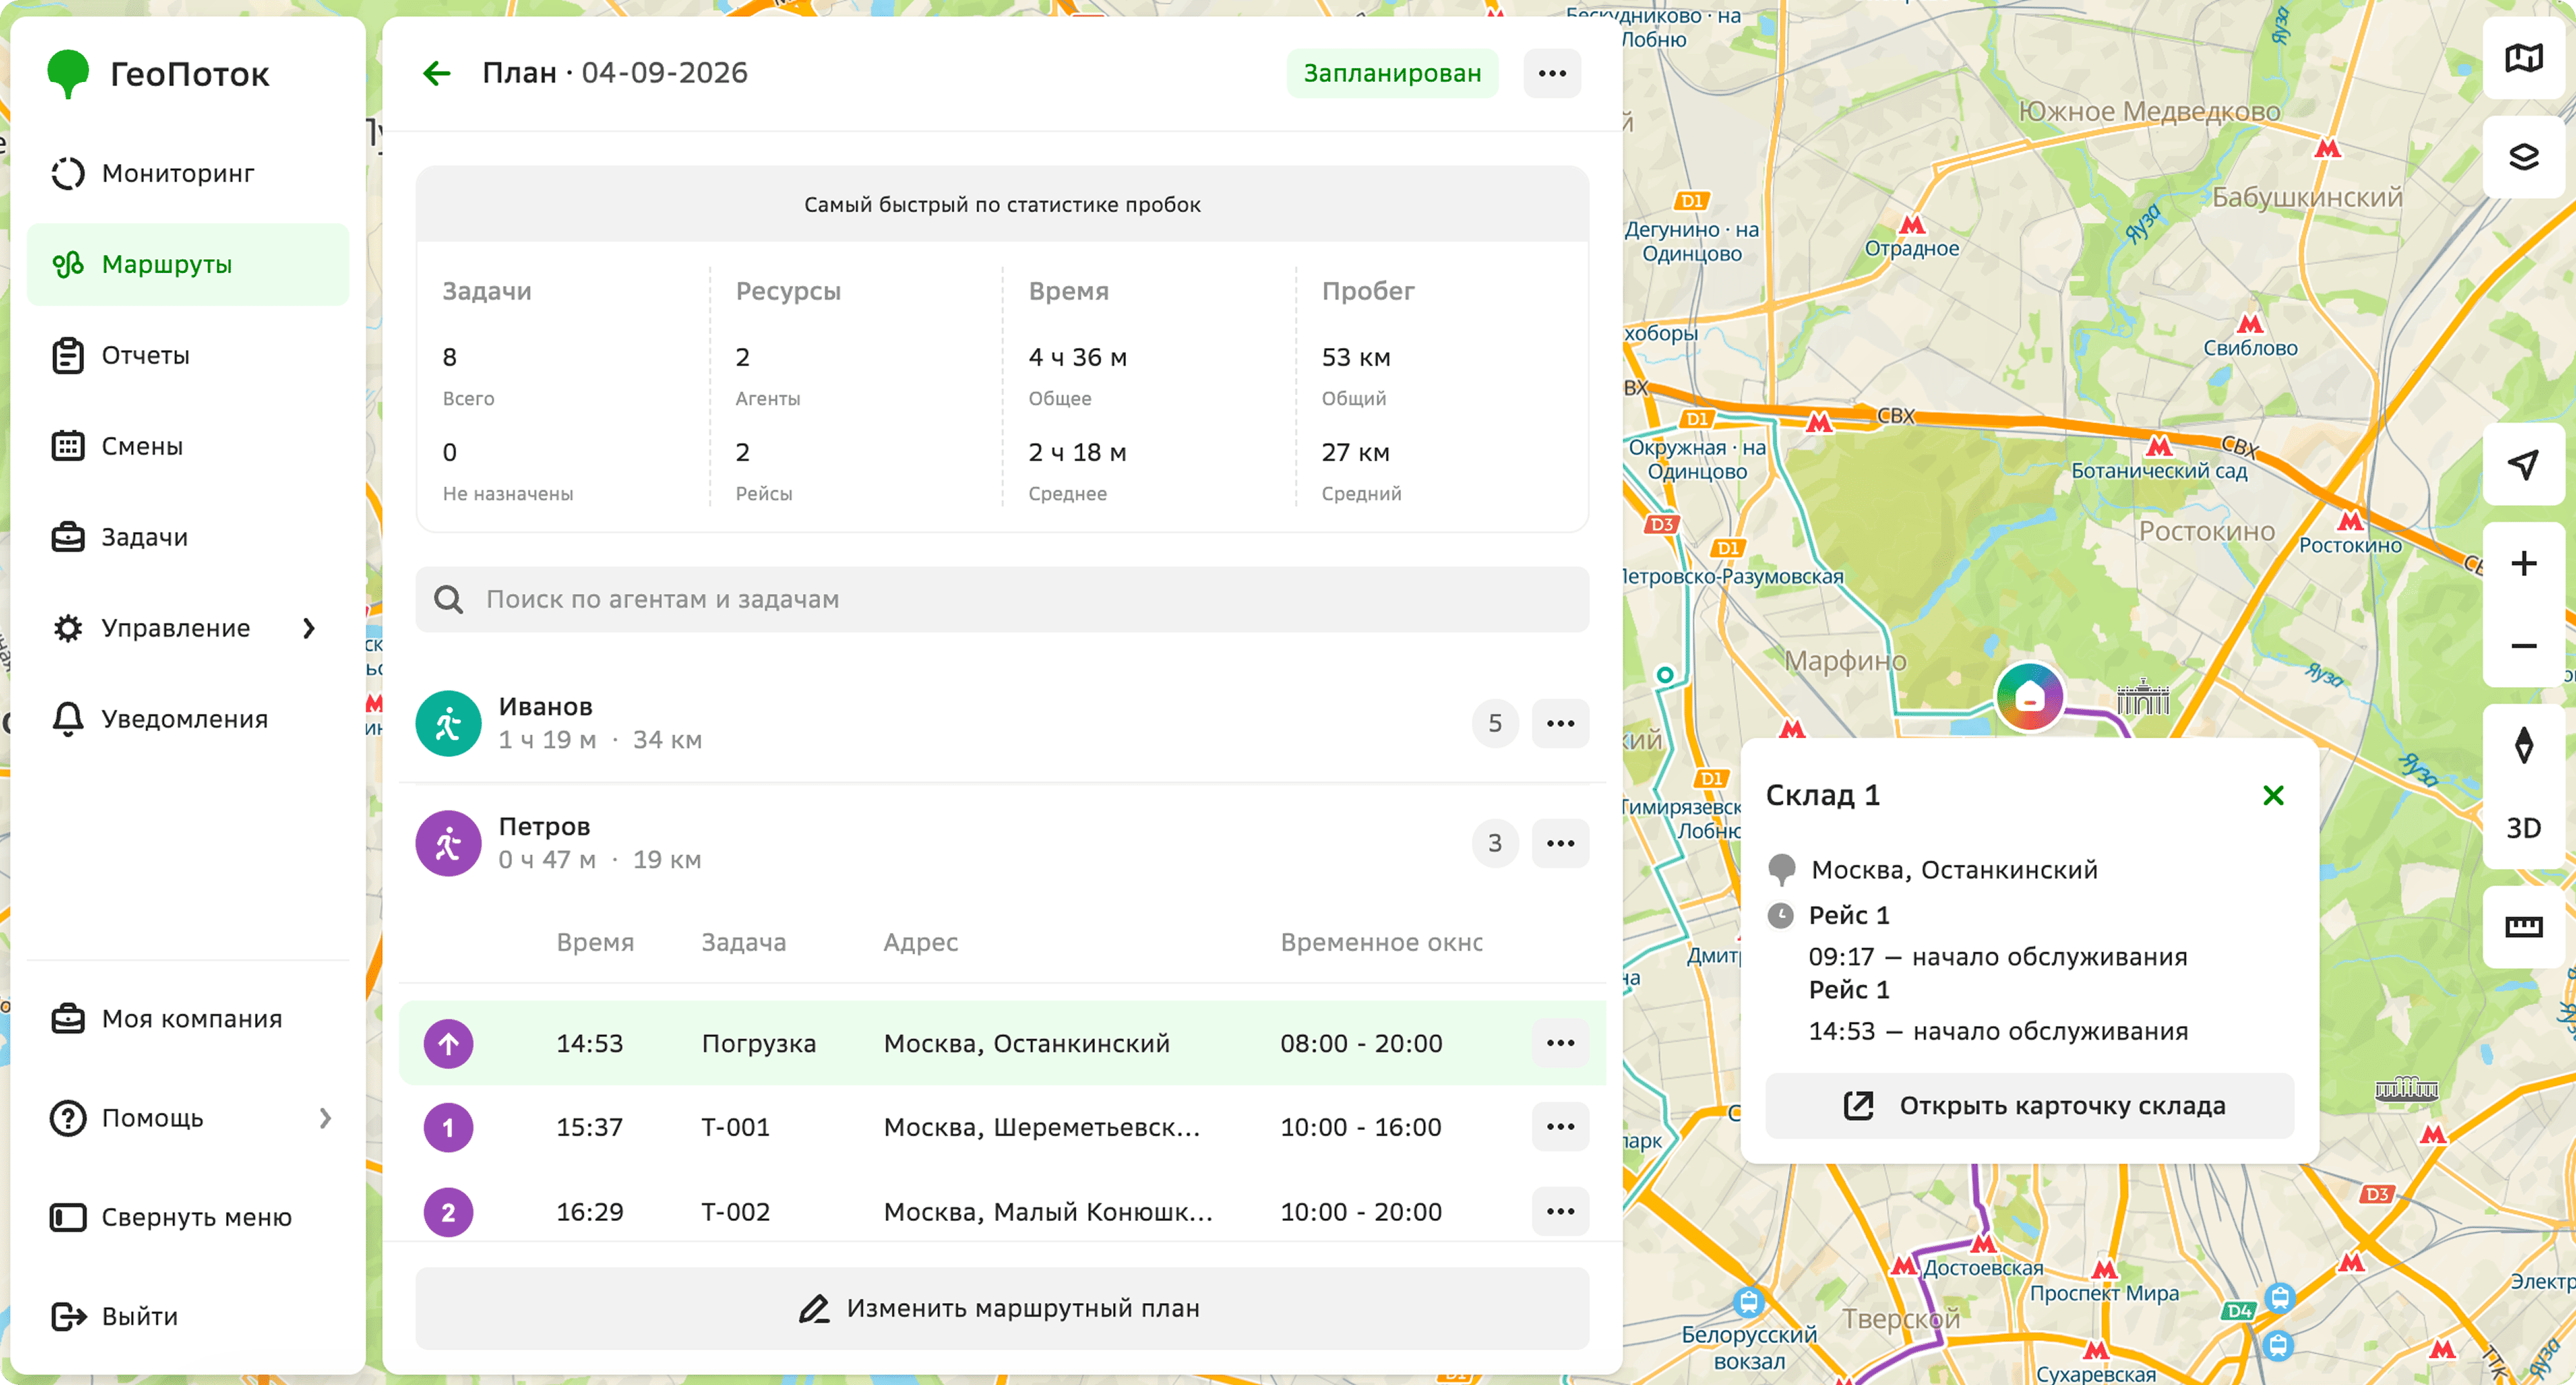2576x1385 pixels.
Task: Click Иванов running-agent avatar
Action: point(448,723)
